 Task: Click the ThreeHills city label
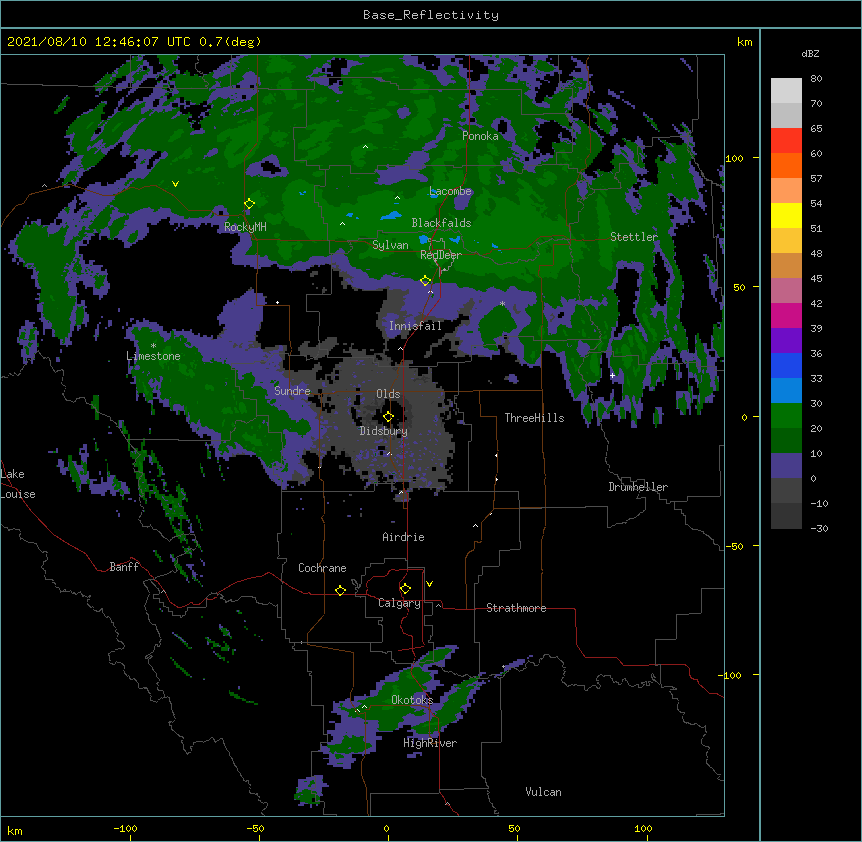pos(534,418)
